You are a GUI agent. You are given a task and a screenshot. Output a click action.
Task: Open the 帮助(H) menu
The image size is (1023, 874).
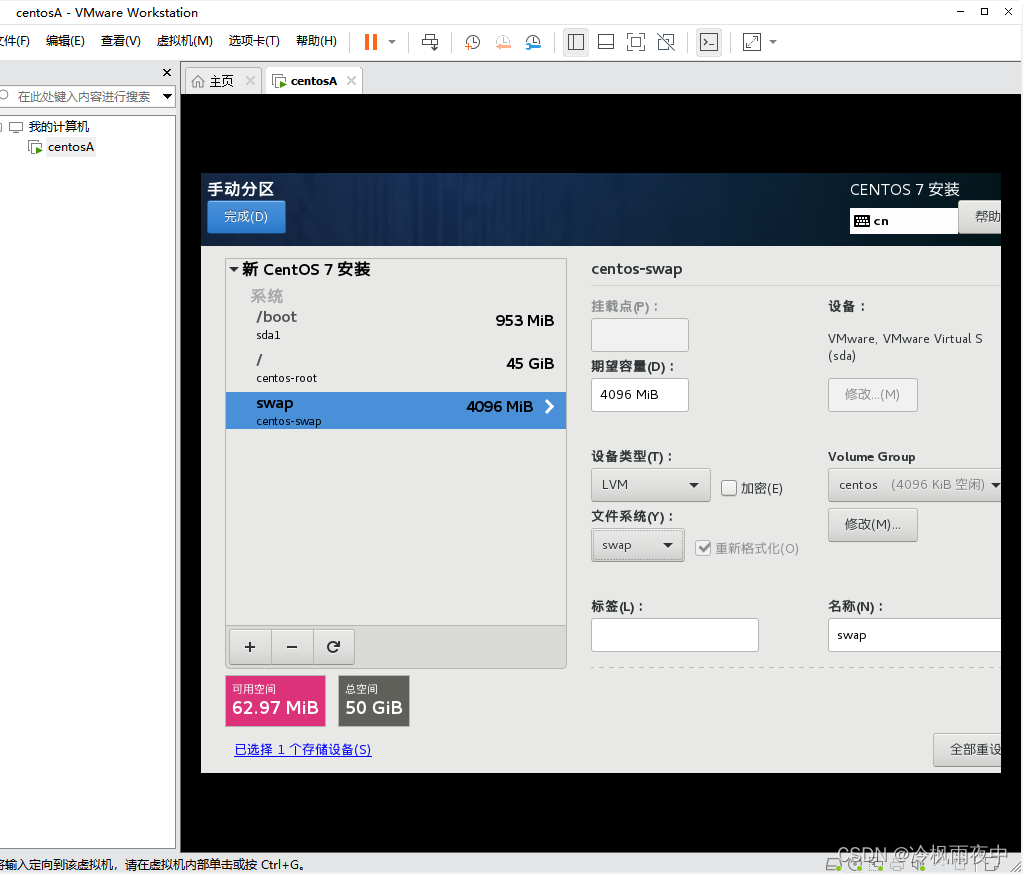pos(316,40)
